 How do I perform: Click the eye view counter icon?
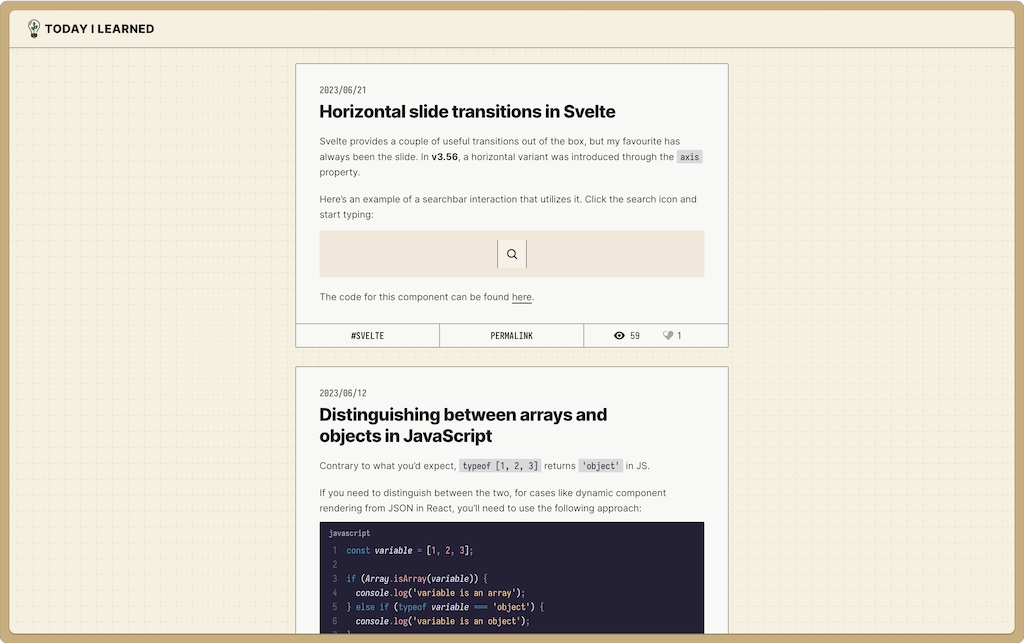click(x=622, y=335)
